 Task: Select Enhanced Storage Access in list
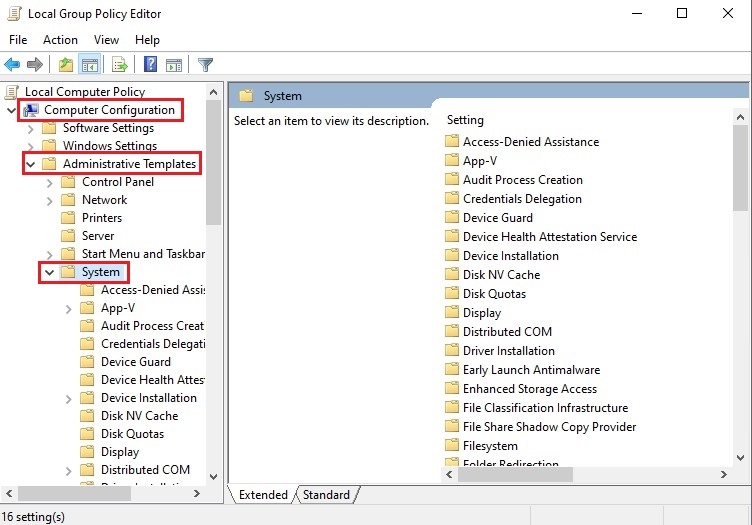[530, 389]
